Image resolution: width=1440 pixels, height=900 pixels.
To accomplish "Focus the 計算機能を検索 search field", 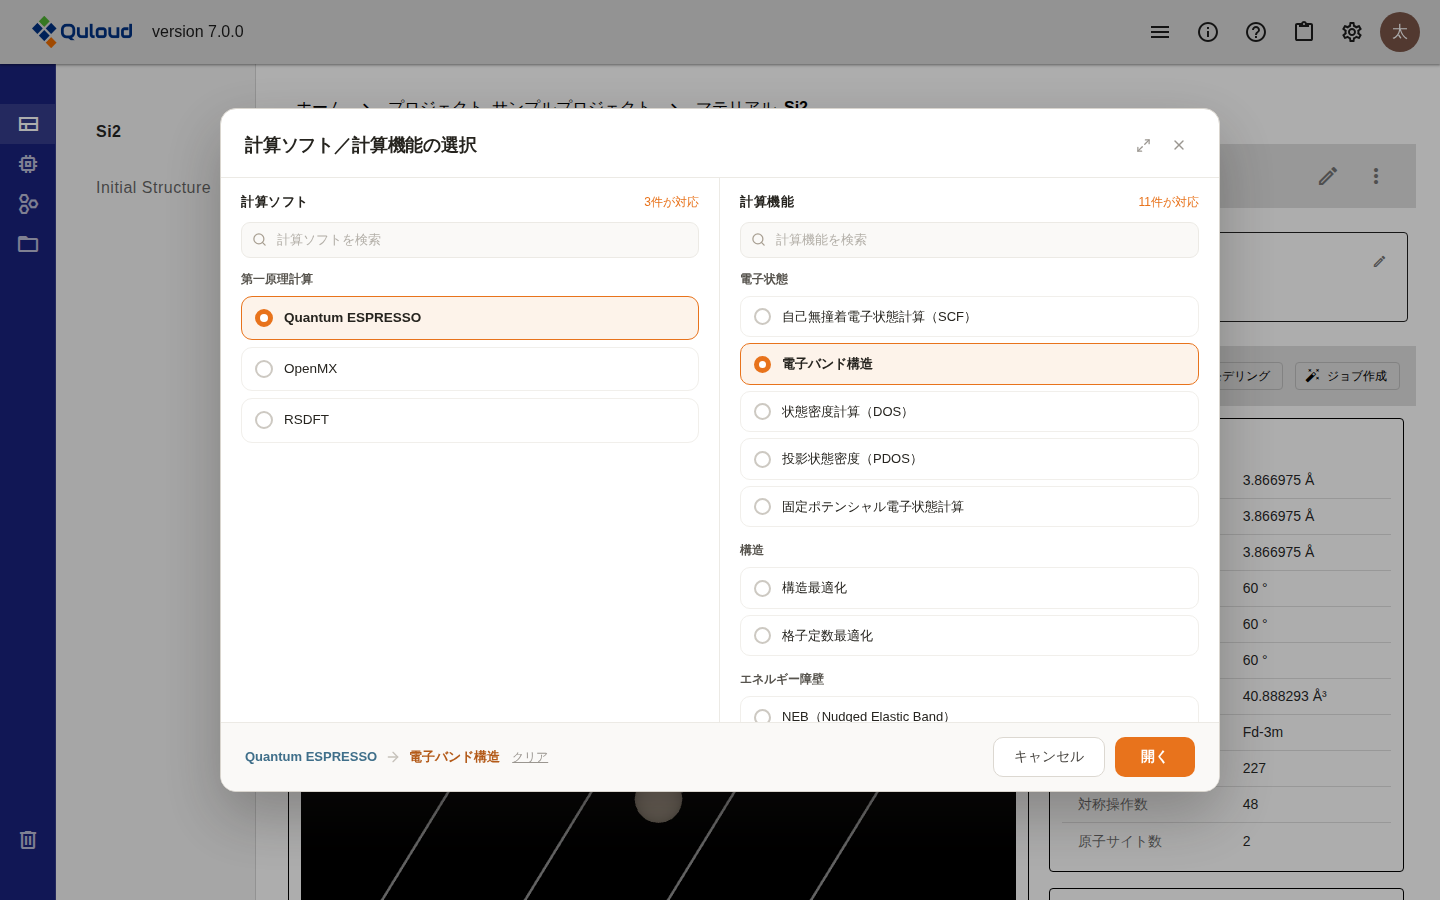I will 969,240.
